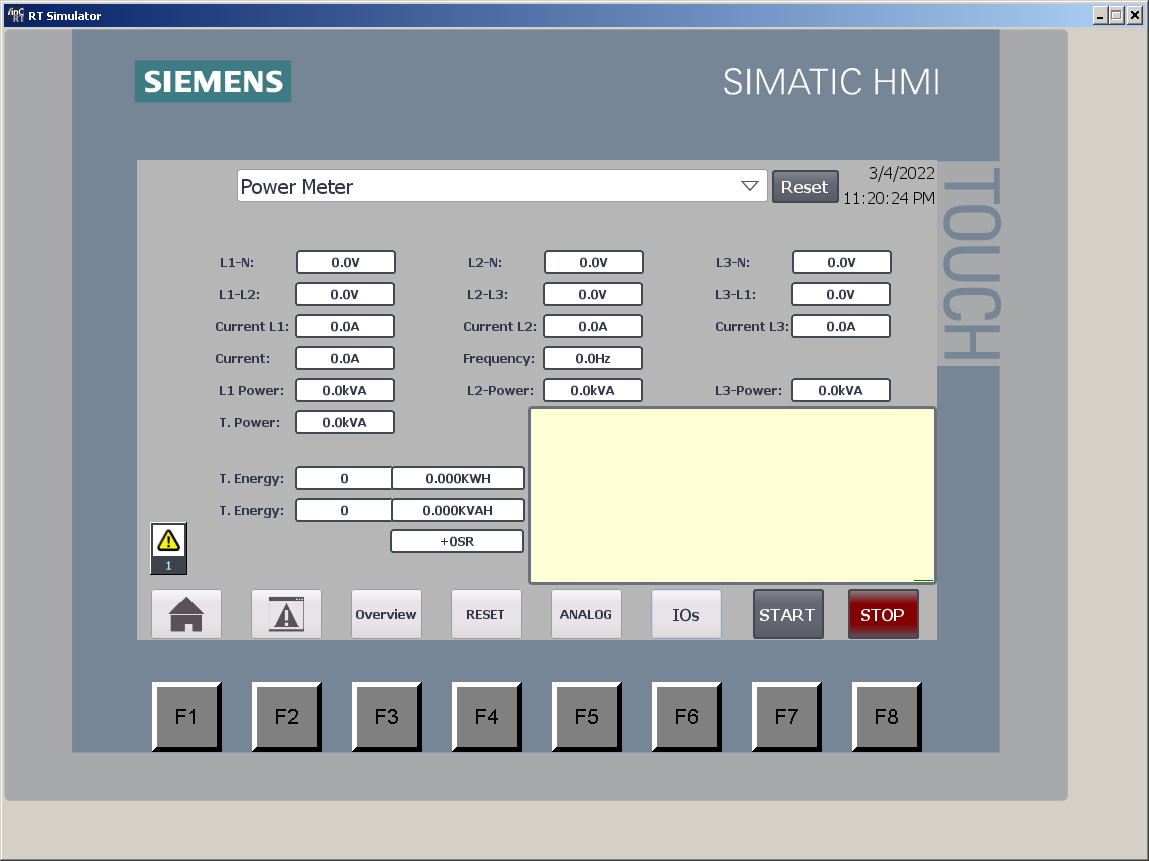Viewport: 1149px width, 861px height.
Task: Select the L1-N voltage field
Action: coord(346,262)
